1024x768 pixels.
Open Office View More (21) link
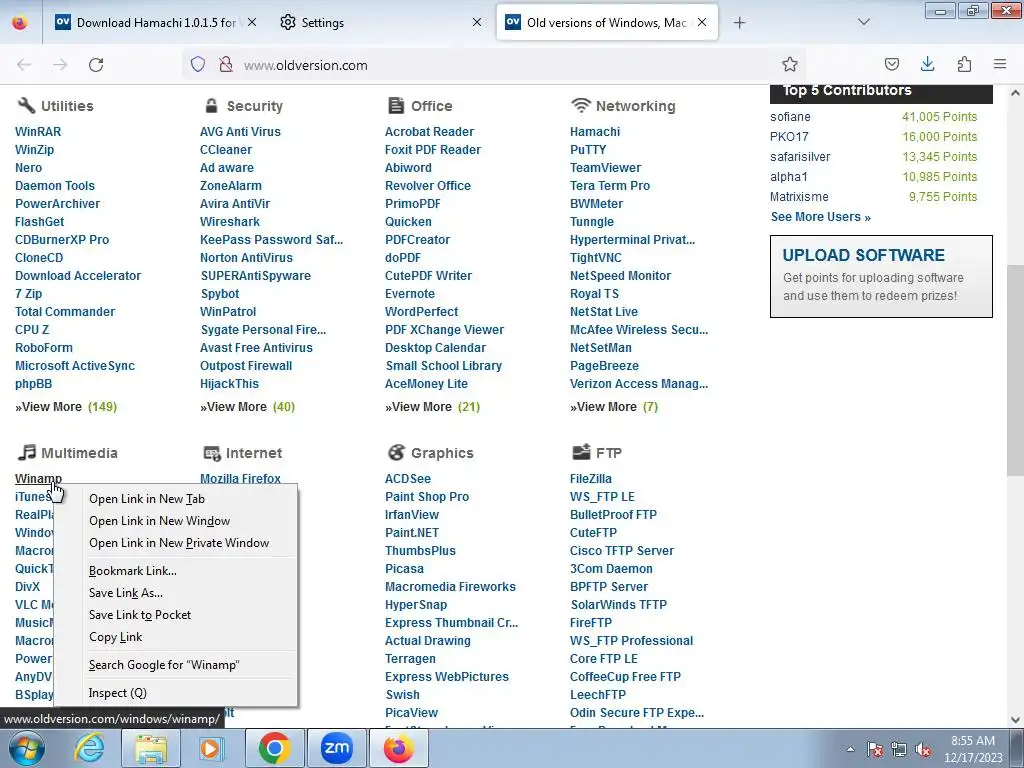pos(432,407)
